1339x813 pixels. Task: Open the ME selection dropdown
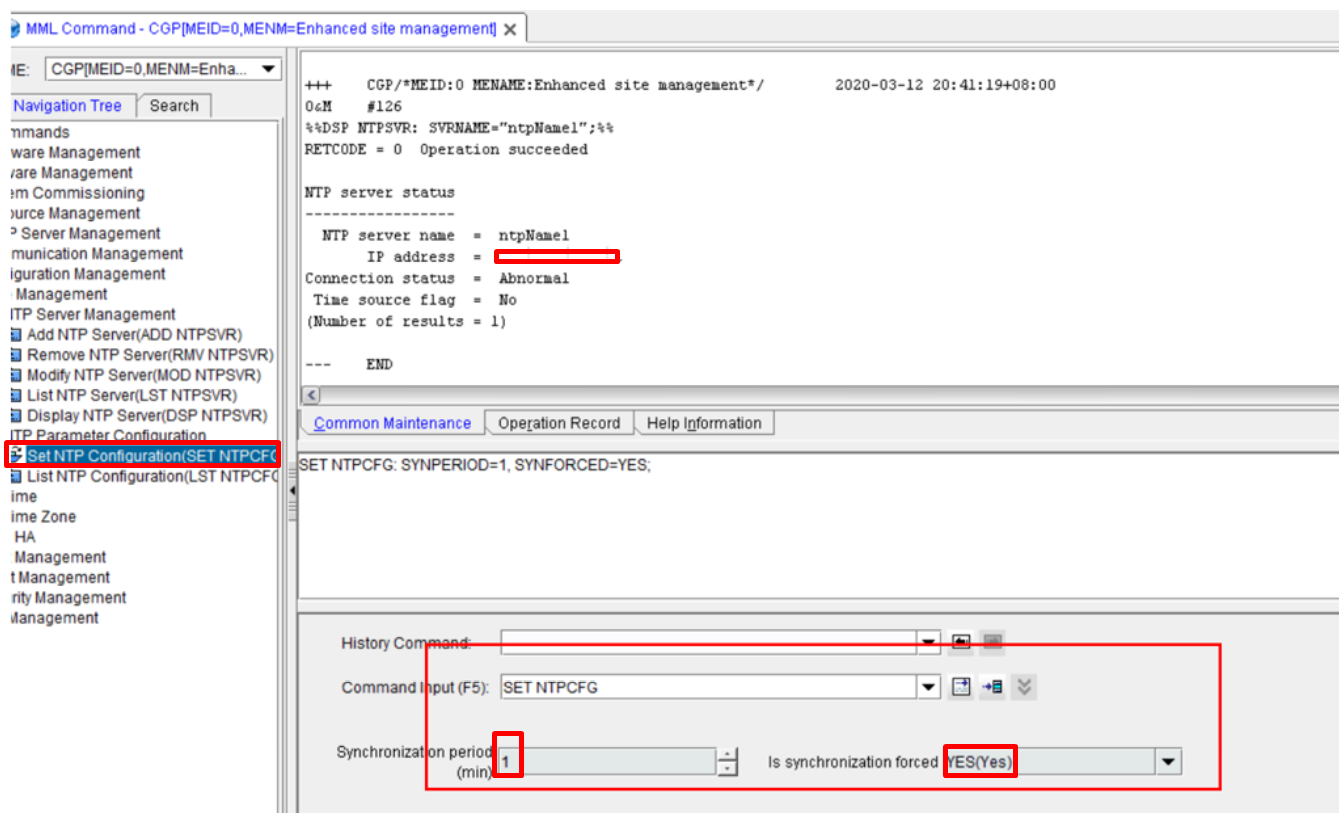tap(268, 69)
